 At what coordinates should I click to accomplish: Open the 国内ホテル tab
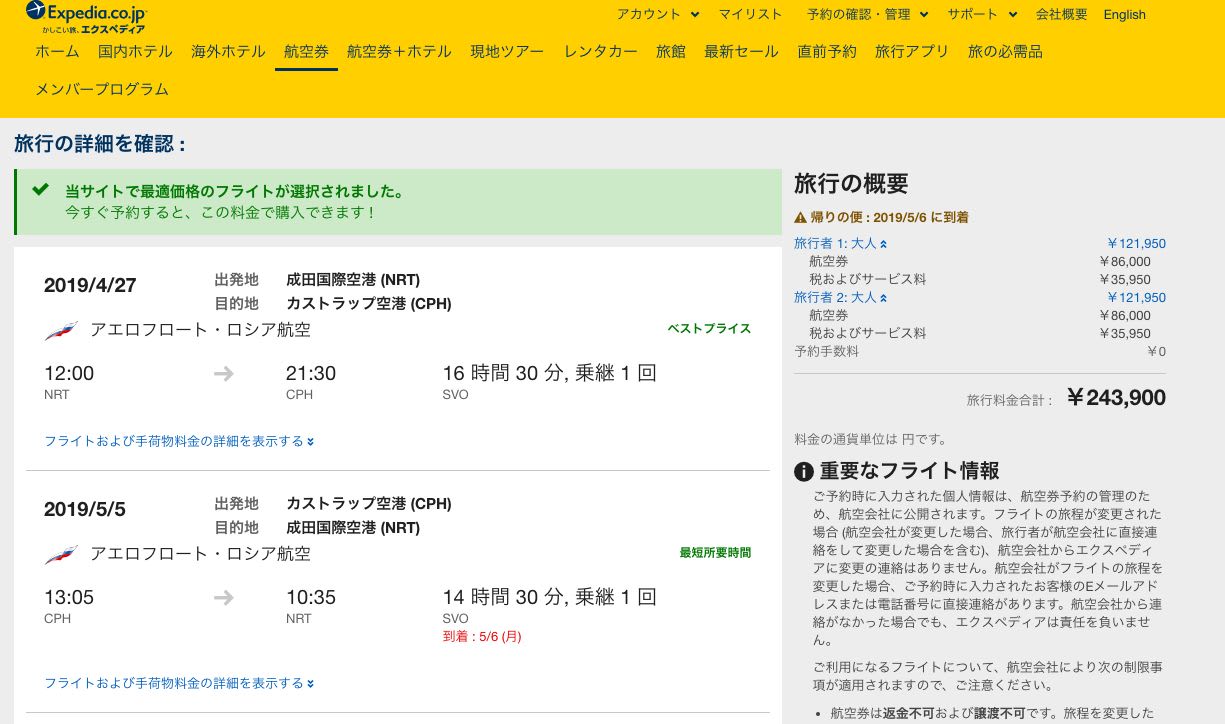(x=135, y=51)
